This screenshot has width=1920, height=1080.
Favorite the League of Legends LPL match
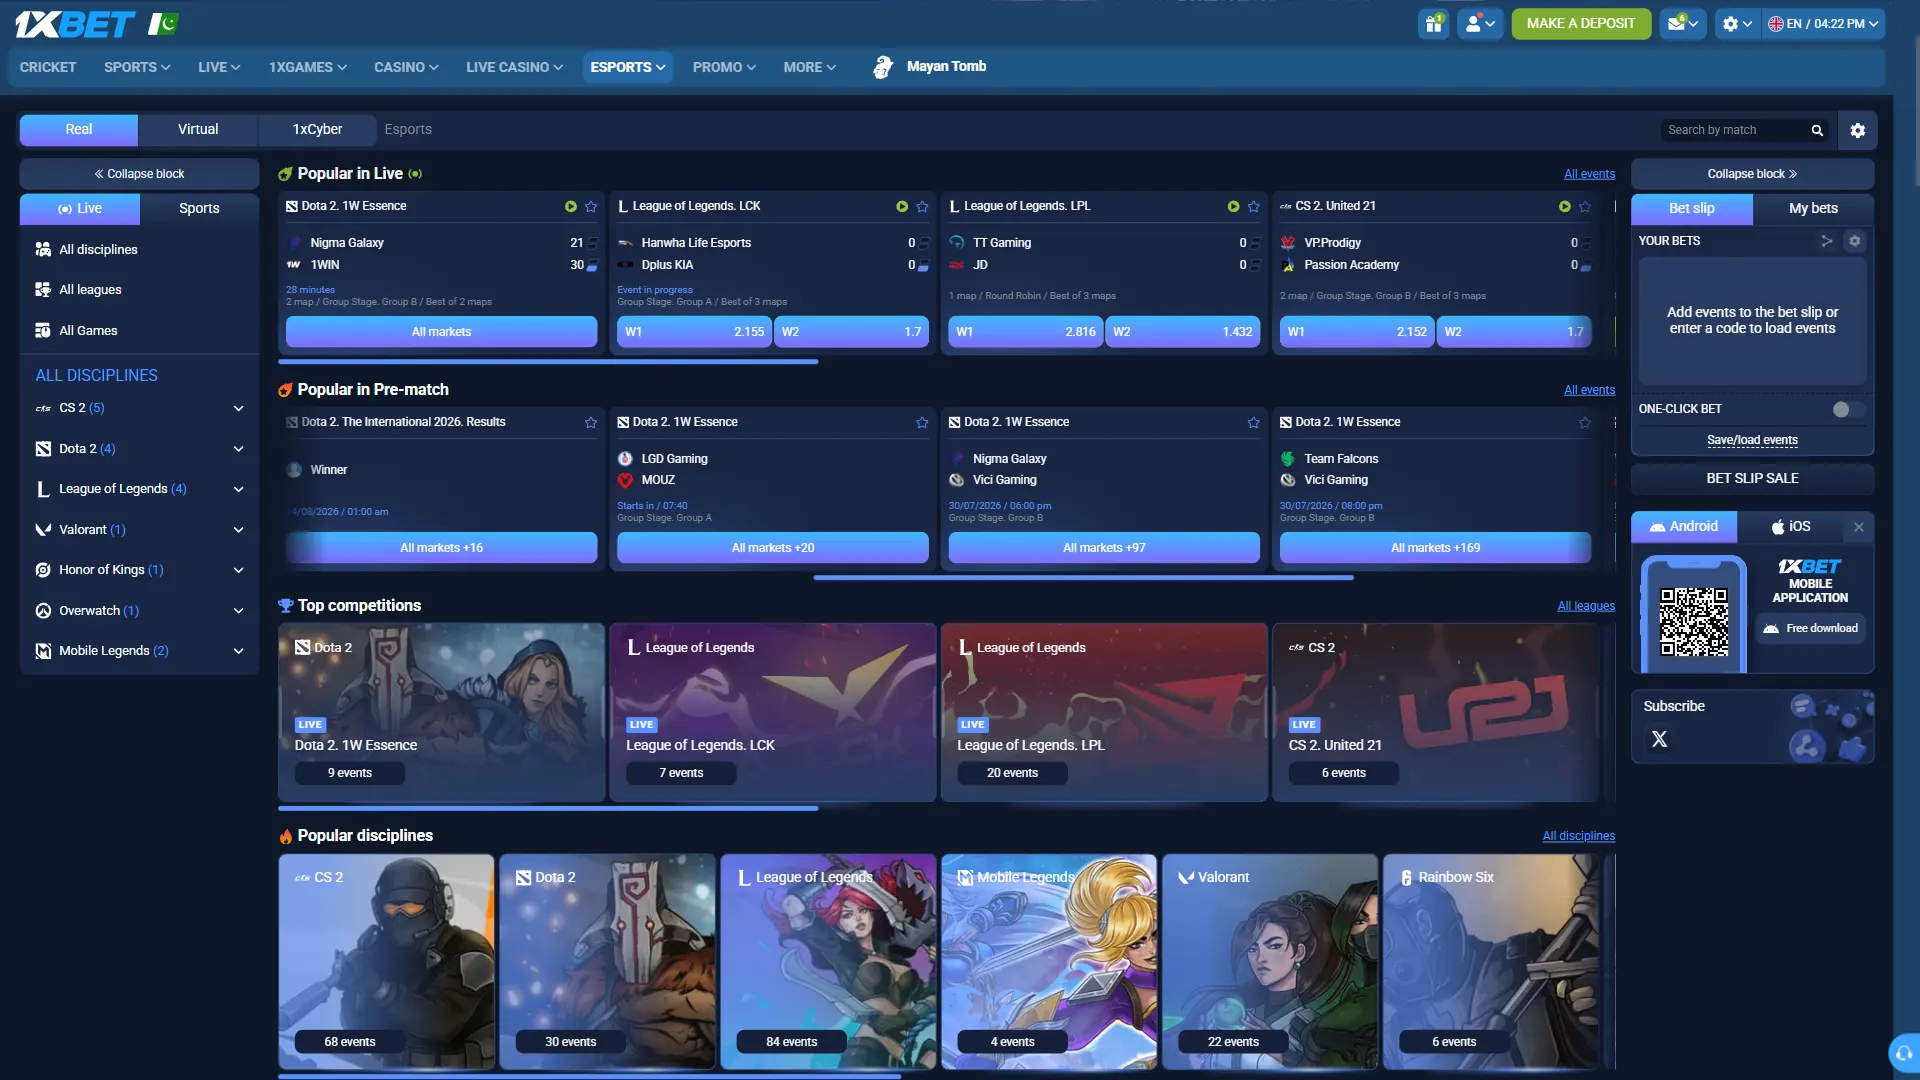click(x=1253, y=207)
